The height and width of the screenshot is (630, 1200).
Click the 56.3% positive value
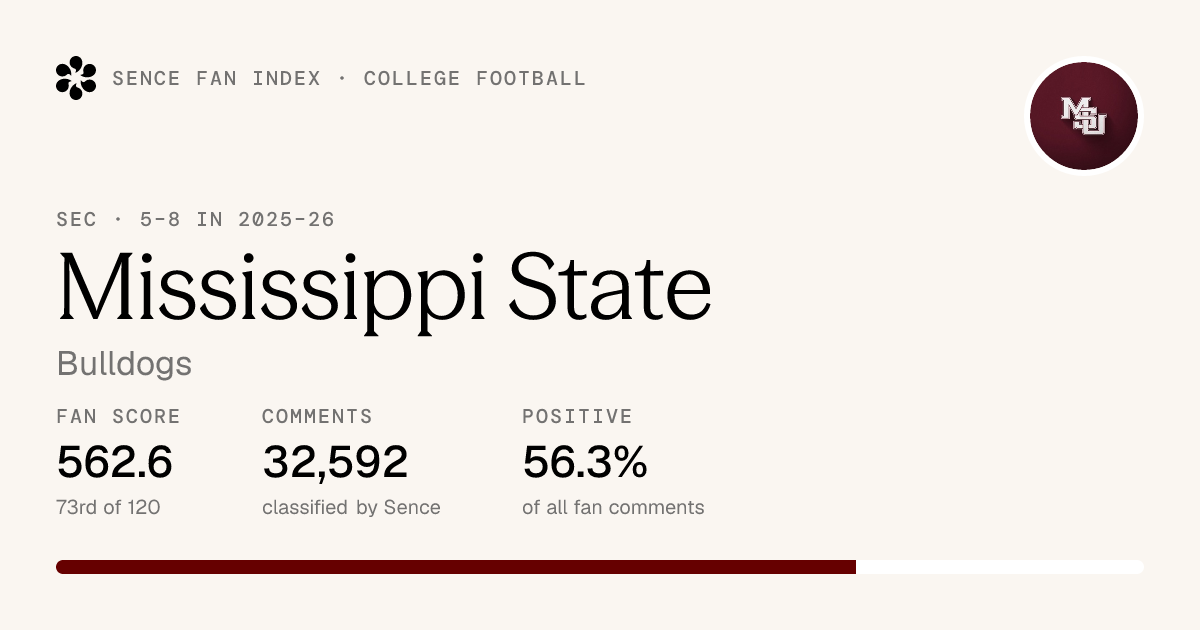click(585, 462)
